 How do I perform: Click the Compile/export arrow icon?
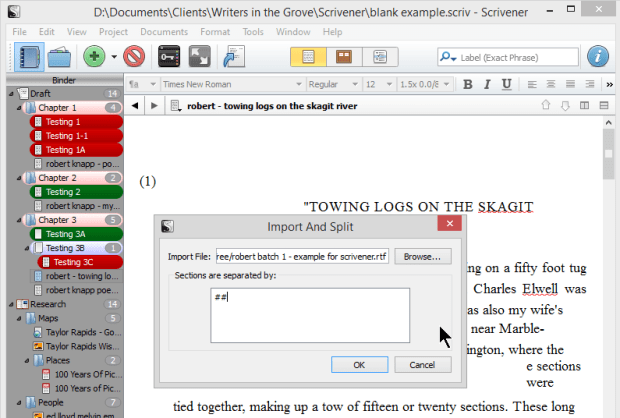(x=234, y=57)
